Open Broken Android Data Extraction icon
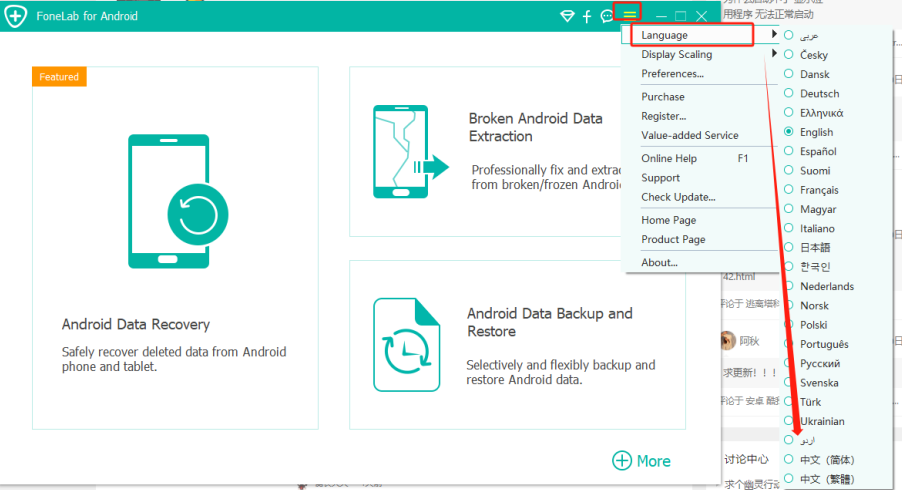This screenshot has height=490, width=902. click(x=411, y=152)
